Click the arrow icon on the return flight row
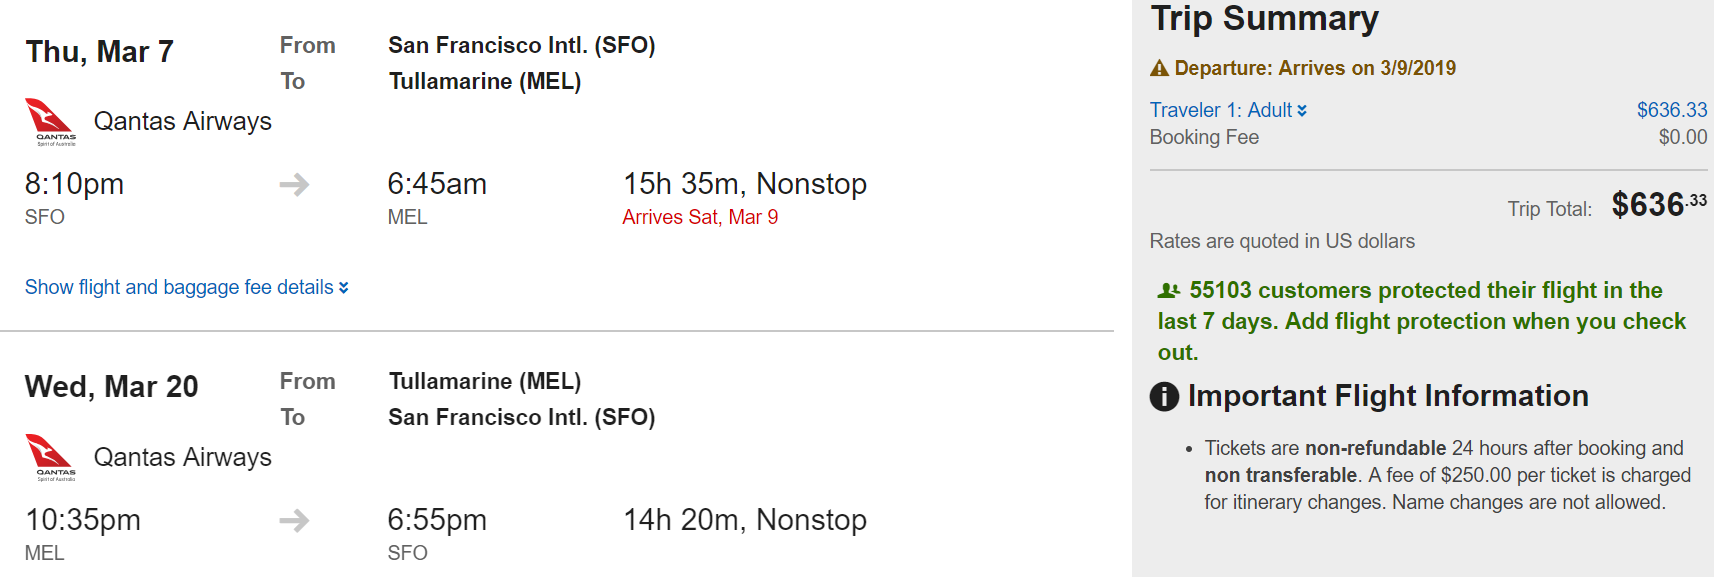The image size is (1714, 577). 294,520
